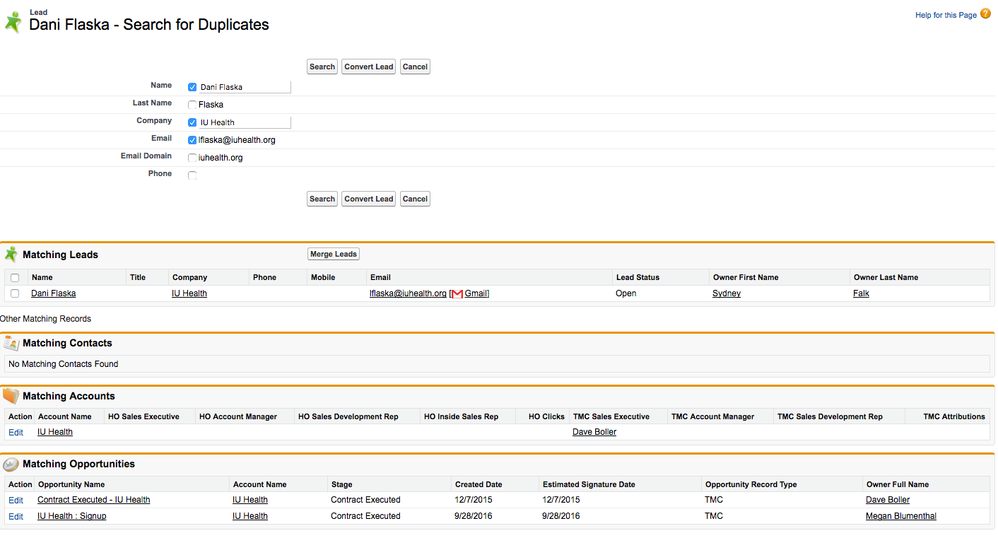
Task: Open the Dave Boller TMC Sales Executive link
Action: pos(594,432)
